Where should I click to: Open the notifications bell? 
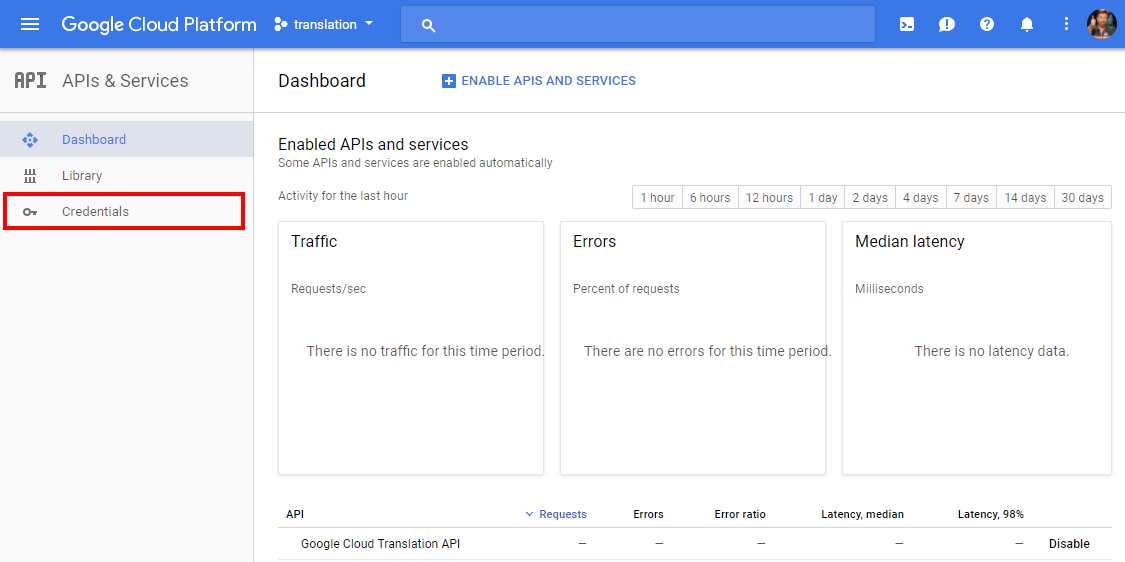[1027, 24]
